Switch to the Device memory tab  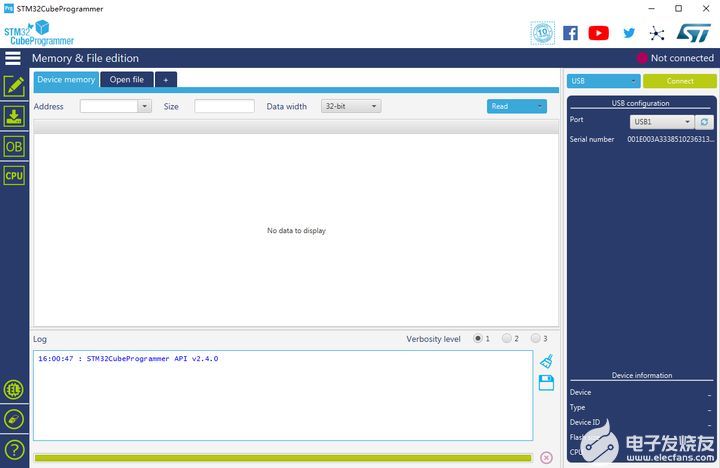(x=66, y=79)
